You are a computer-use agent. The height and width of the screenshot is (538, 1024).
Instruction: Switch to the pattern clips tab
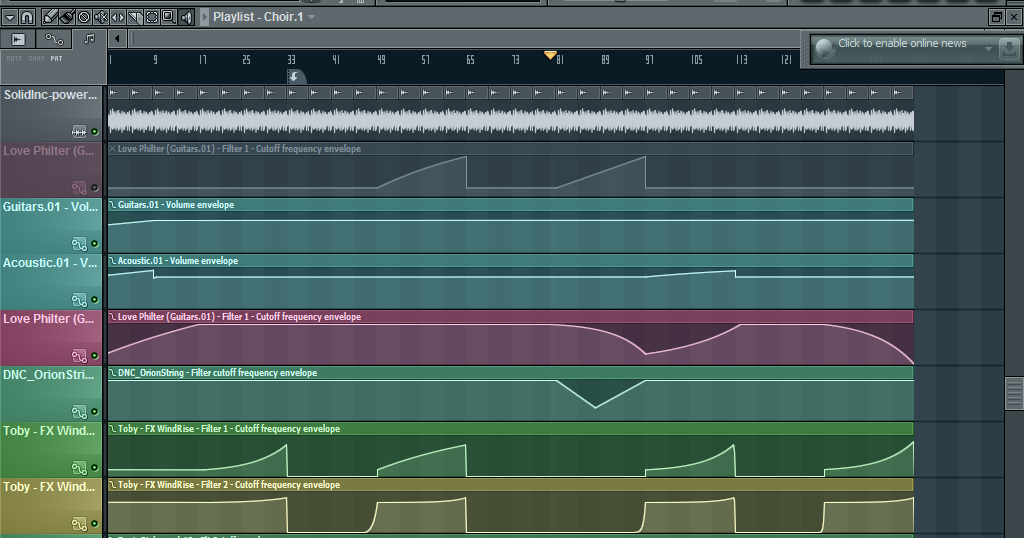(x=89, y=40)
